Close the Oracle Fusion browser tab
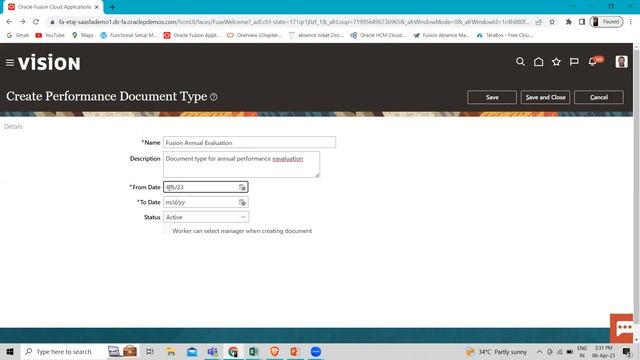Viewport: 640px width, 360px height. click(x=97, y=7)
